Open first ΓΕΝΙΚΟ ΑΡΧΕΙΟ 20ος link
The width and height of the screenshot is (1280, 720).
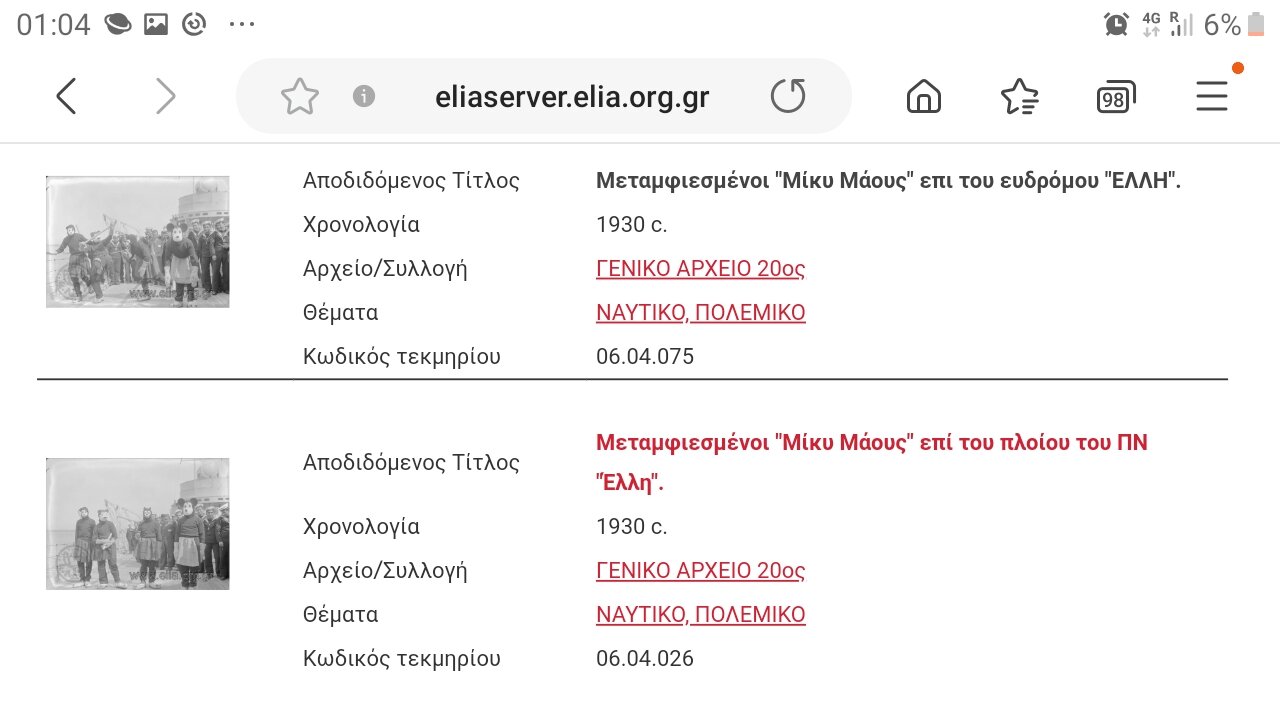700,269
